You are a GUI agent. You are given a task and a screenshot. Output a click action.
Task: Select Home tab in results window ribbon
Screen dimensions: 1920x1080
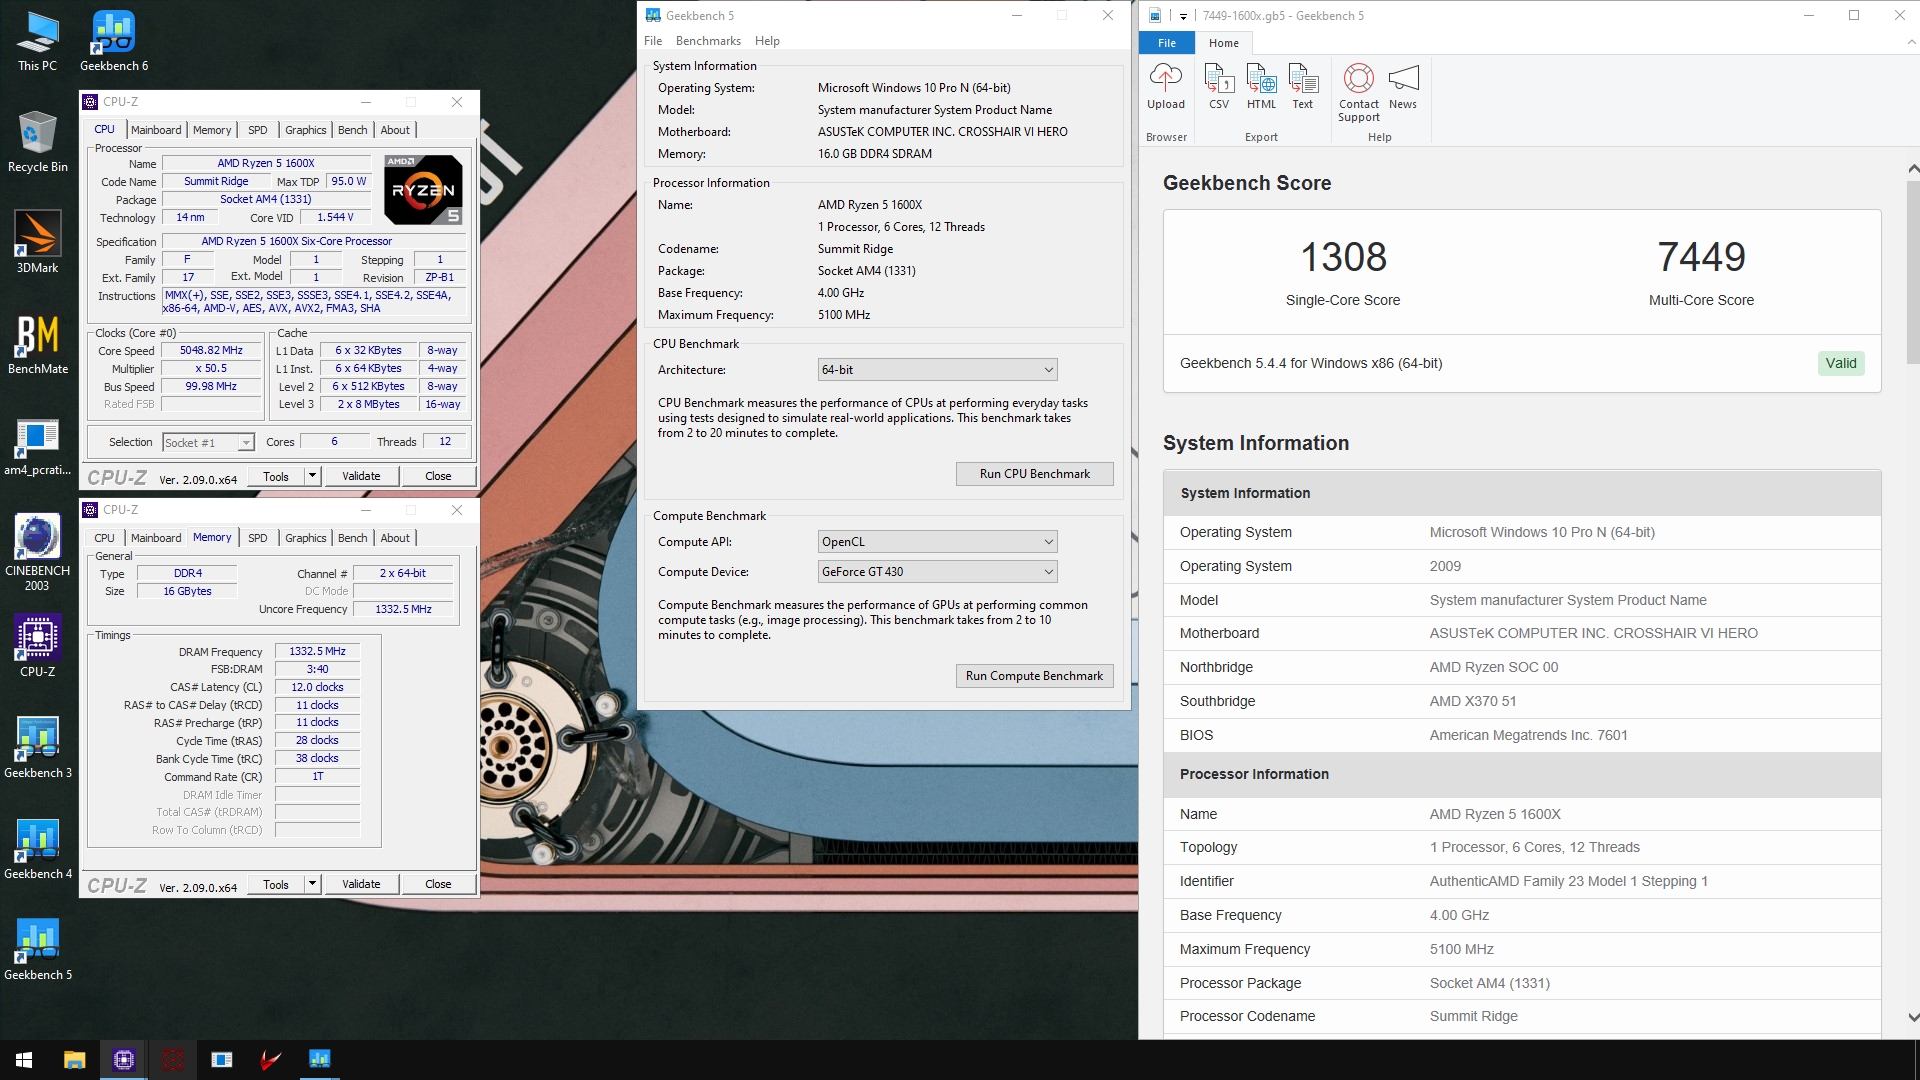[1224, 43]
